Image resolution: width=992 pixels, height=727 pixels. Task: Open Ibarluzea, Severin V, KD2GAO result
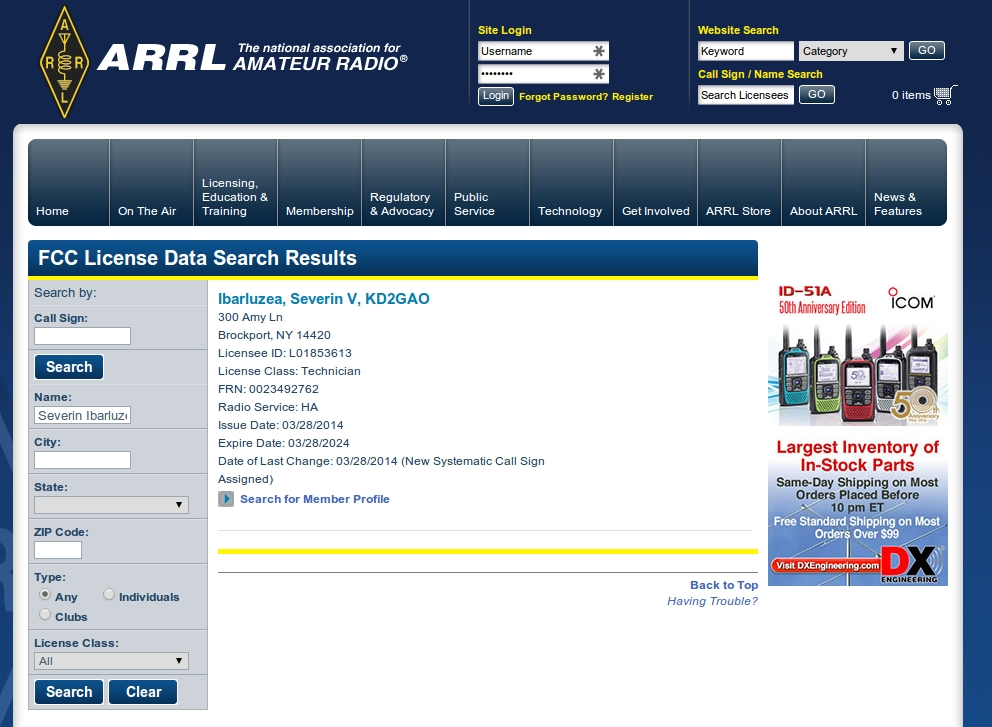coord(323,299)
